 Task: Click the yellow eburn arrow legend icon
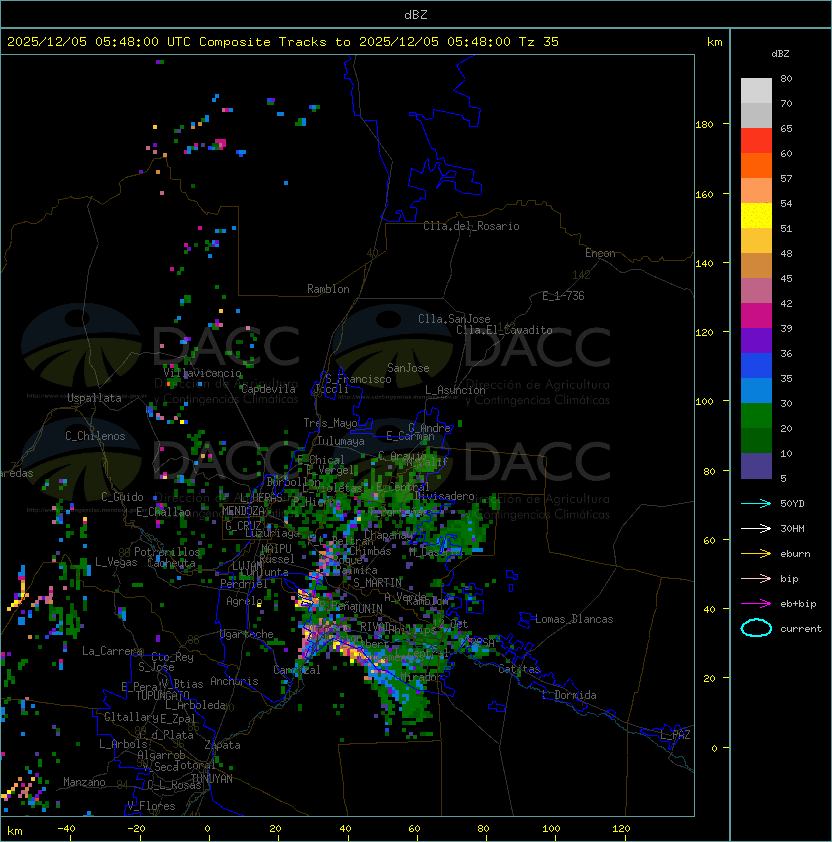coord(756,554)
